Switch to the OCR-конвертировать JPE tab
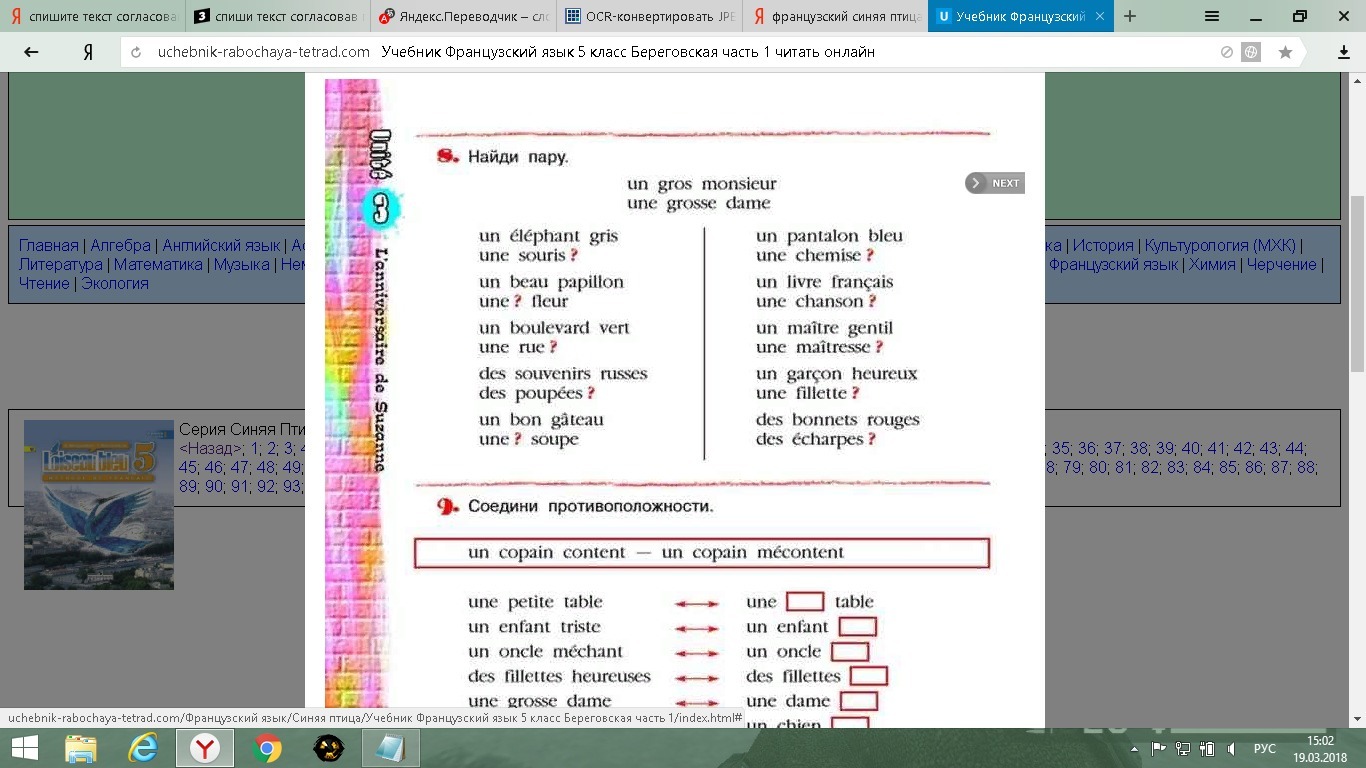 coord(649,17)
